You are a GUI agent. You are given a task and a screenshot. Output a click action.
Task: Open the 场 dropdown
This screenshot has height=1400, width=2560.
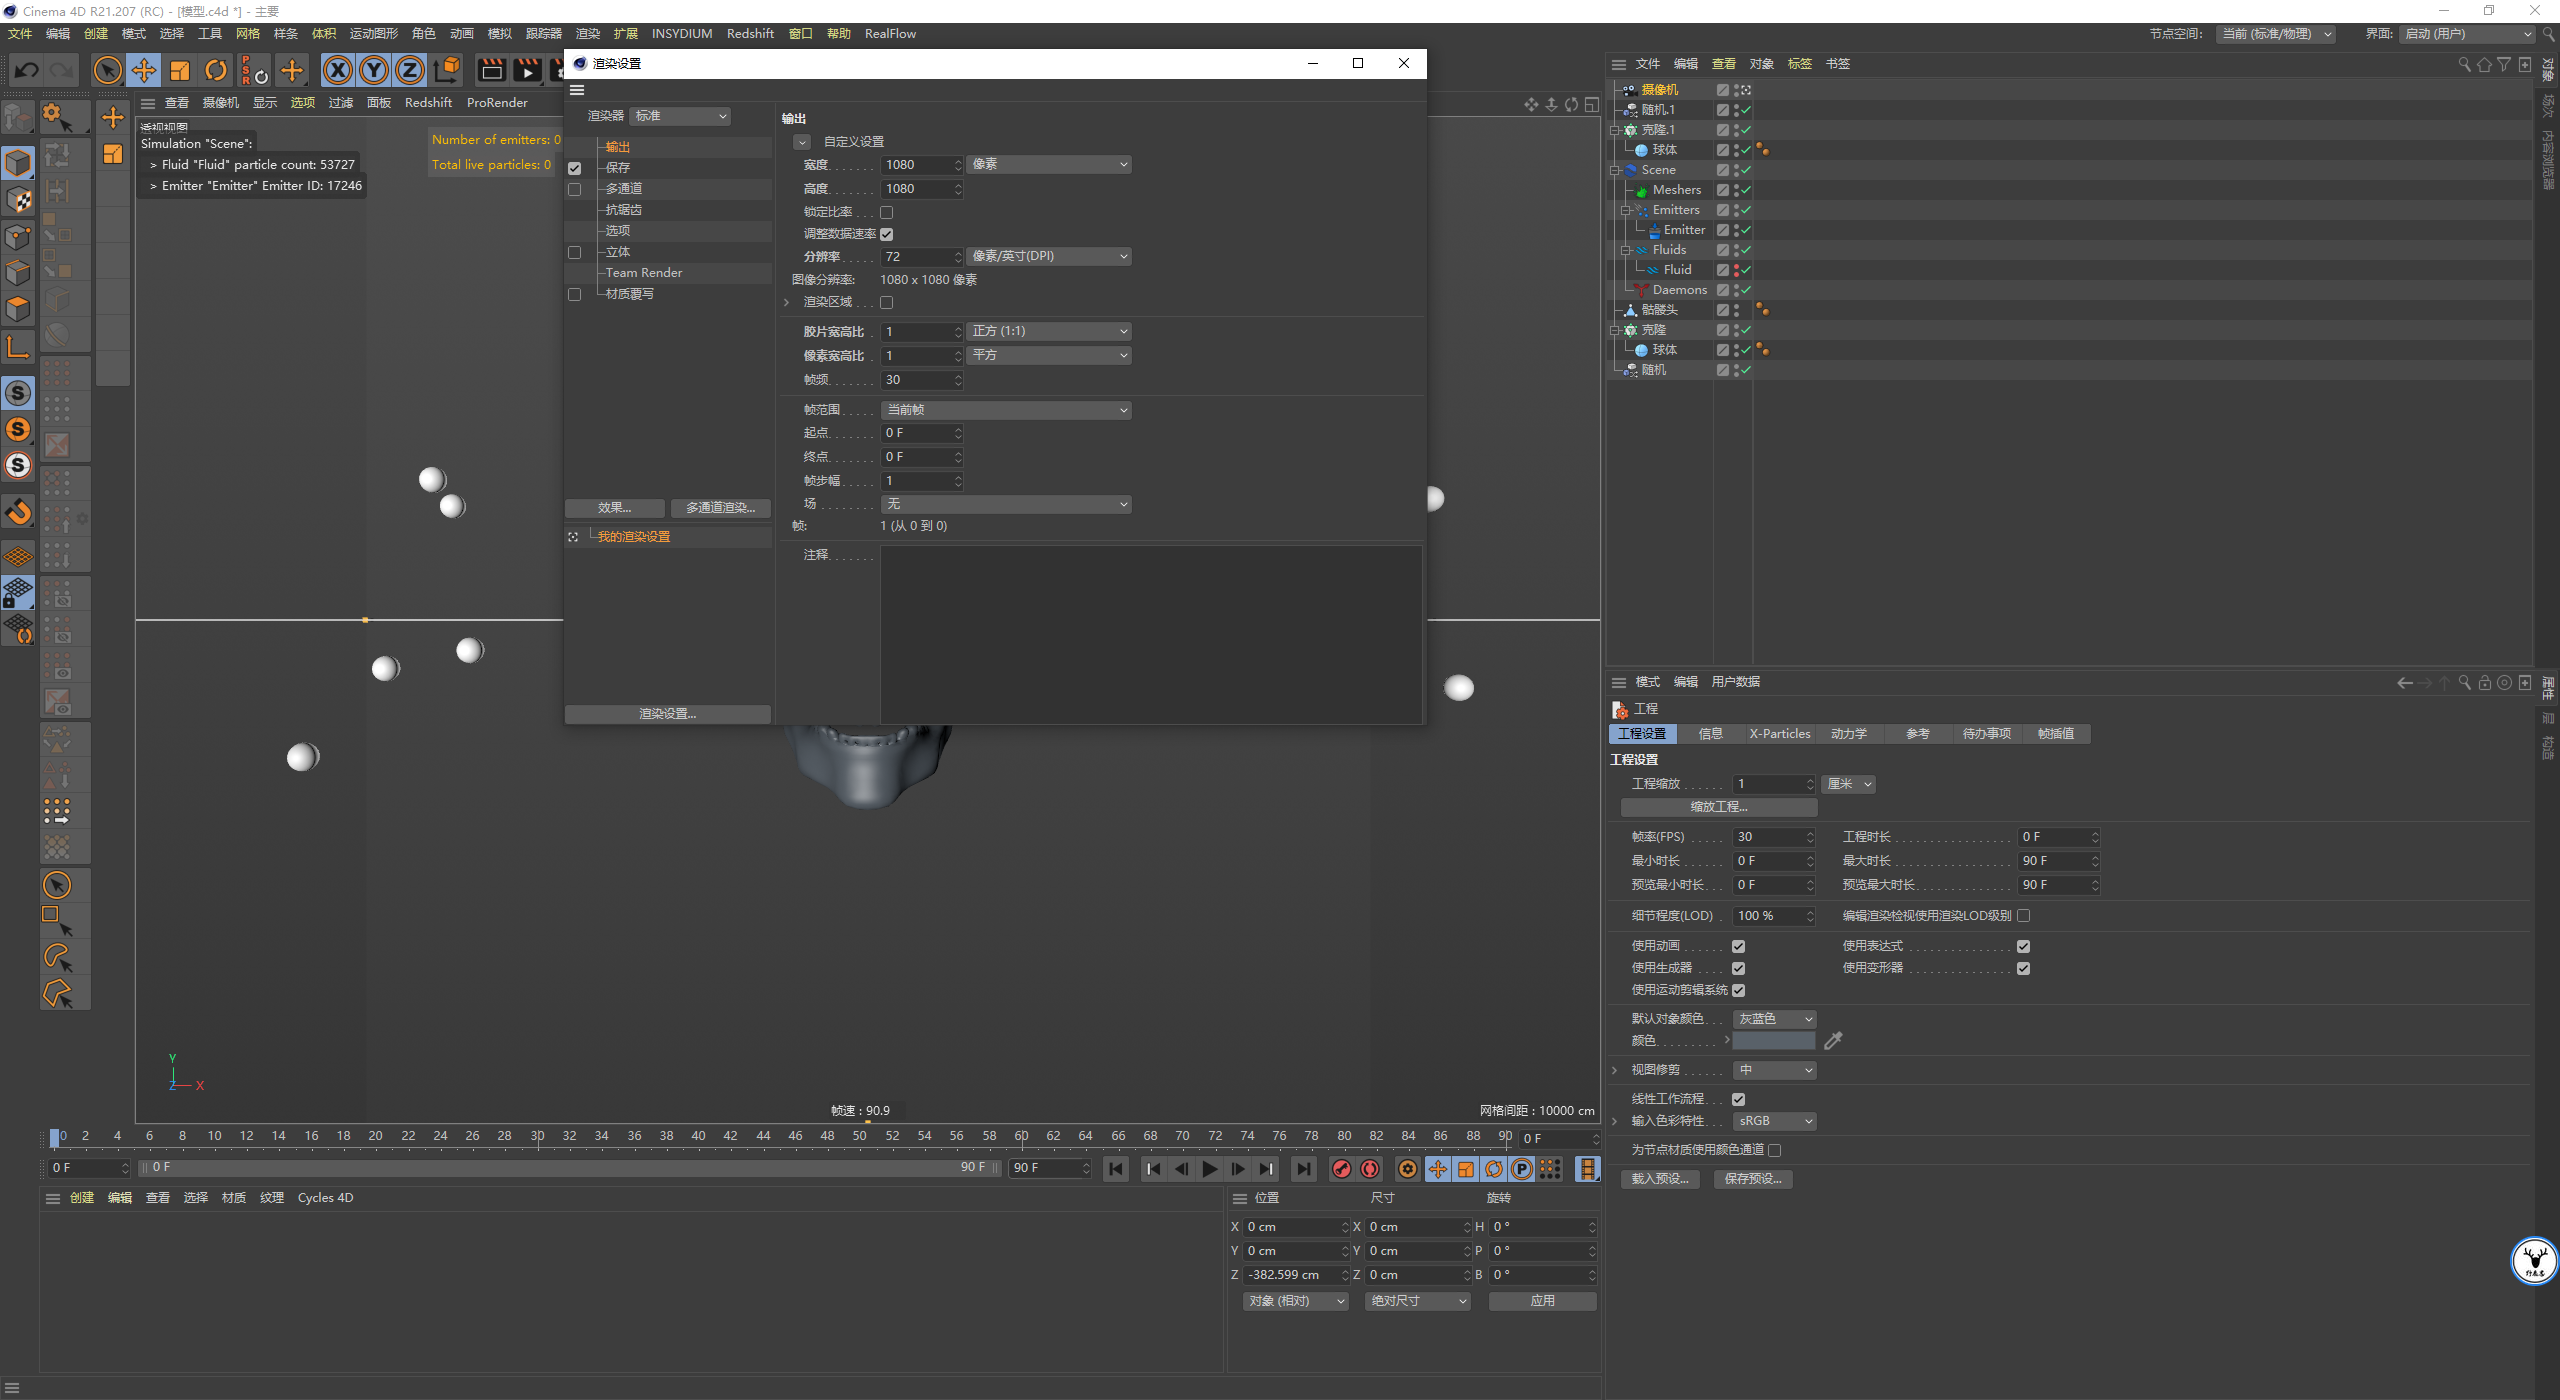(1006, 505)
